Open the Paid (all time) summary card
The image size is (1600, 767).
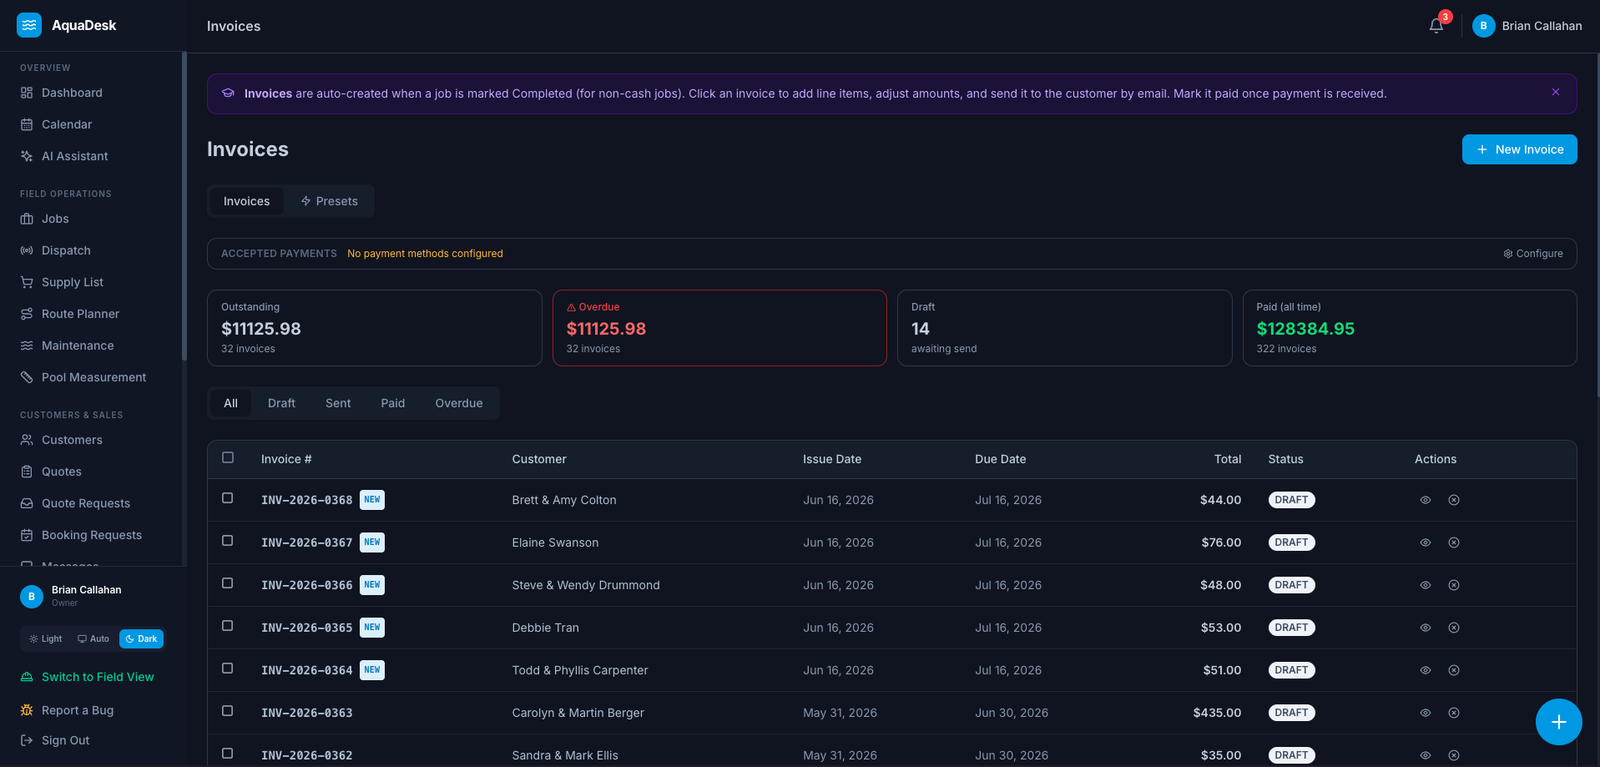click(x=1409, y=328)
